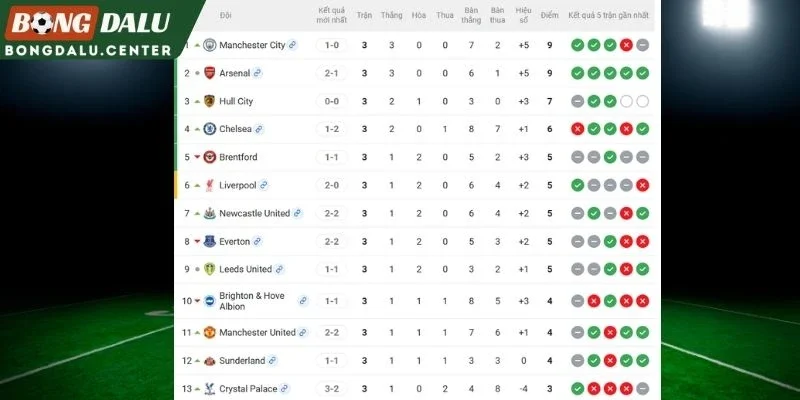Open the Brighton & Hove Albion team page
Screen dimensions: 800x400
(252, 301)
